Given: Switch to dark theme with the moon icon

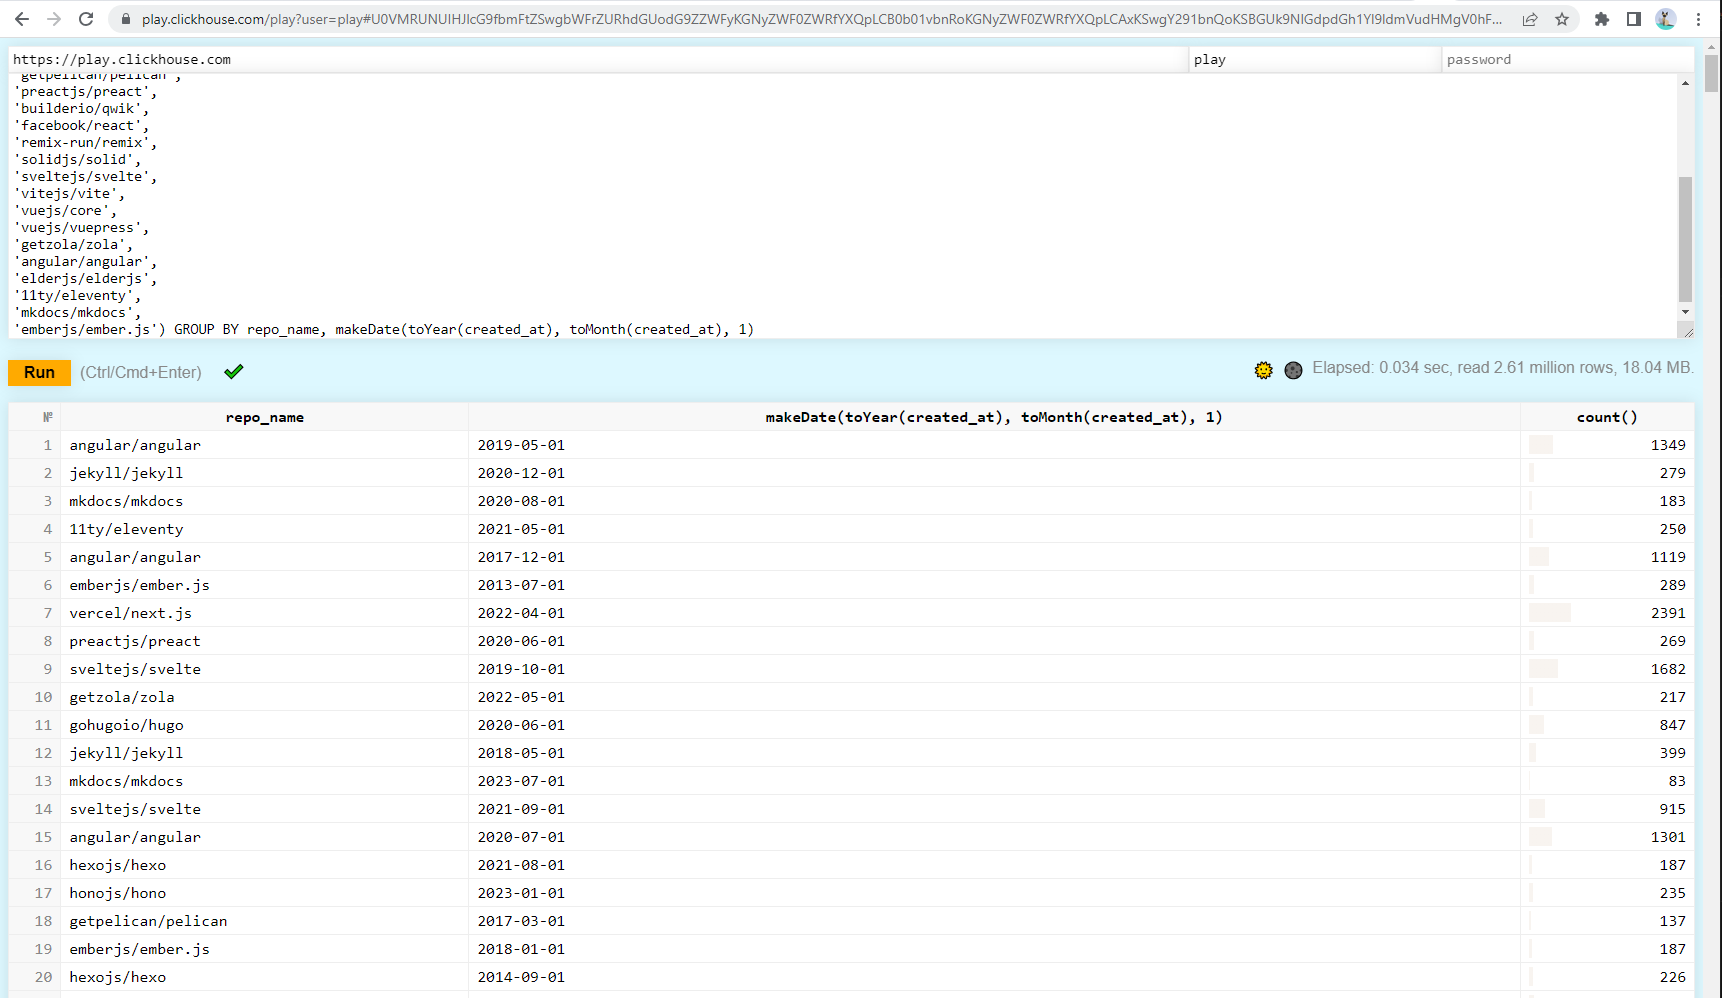Looking at the screenshot, I should click(x=1293, y=370).
